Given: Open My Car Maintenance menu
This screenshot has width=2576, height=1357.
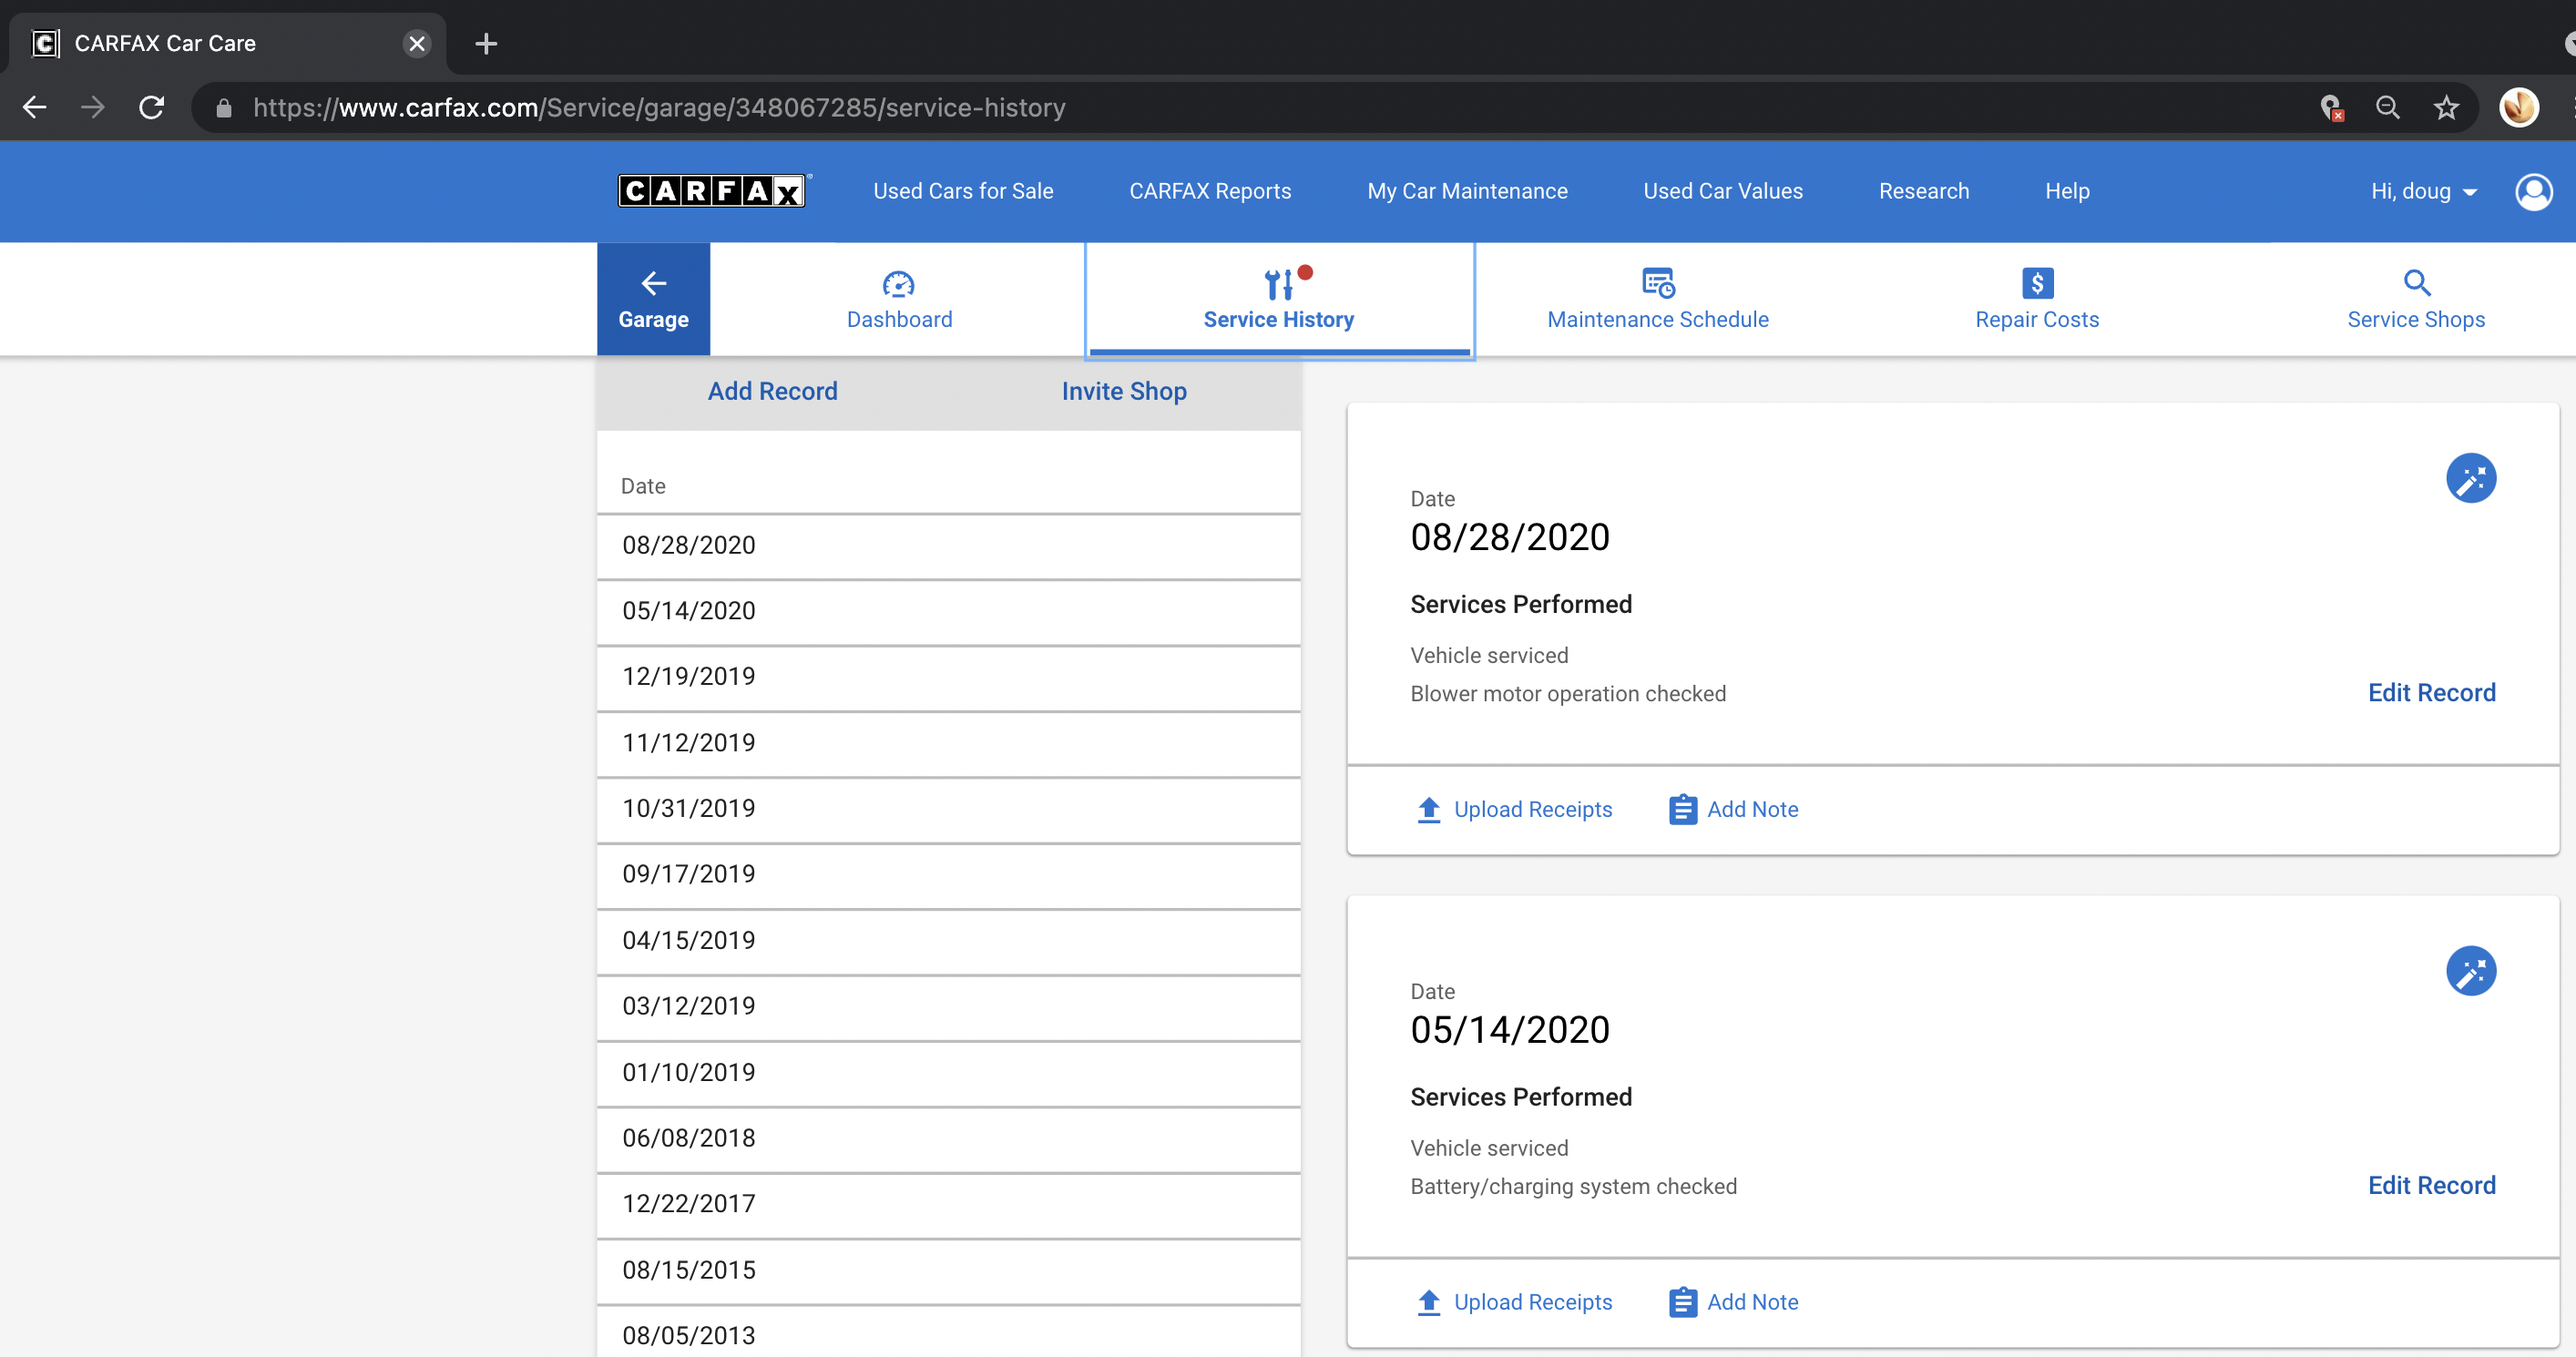Looking at the screenshot, I should pyautogui.click(x=1466, y=191).
